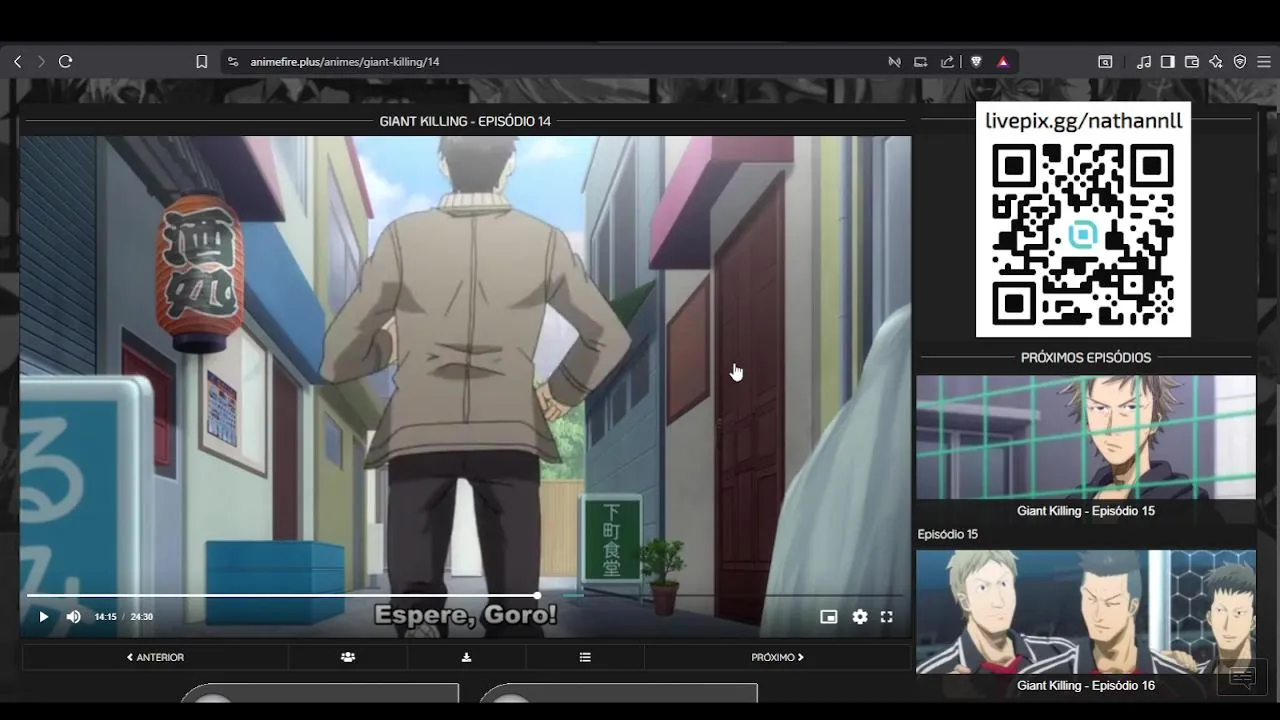The width and height of the screenshot is (1280, 720).
Task: Go to PRÓXIMO episode
Action: pos(778,657)
